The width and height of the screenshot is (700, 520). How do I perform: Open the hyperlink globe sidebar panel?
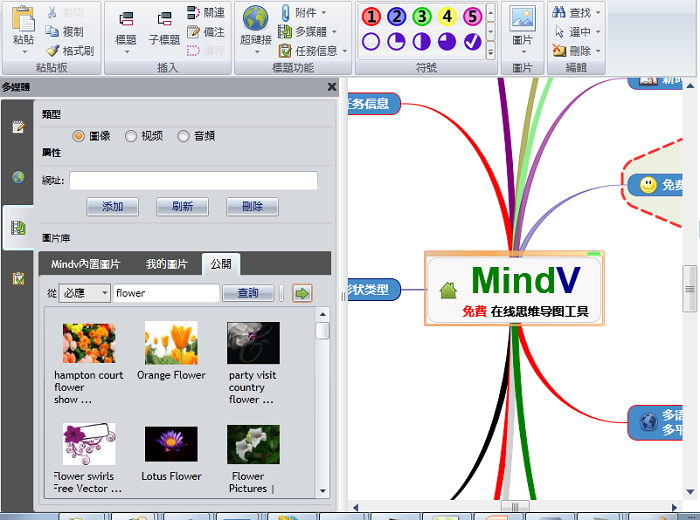pos(18,177)
